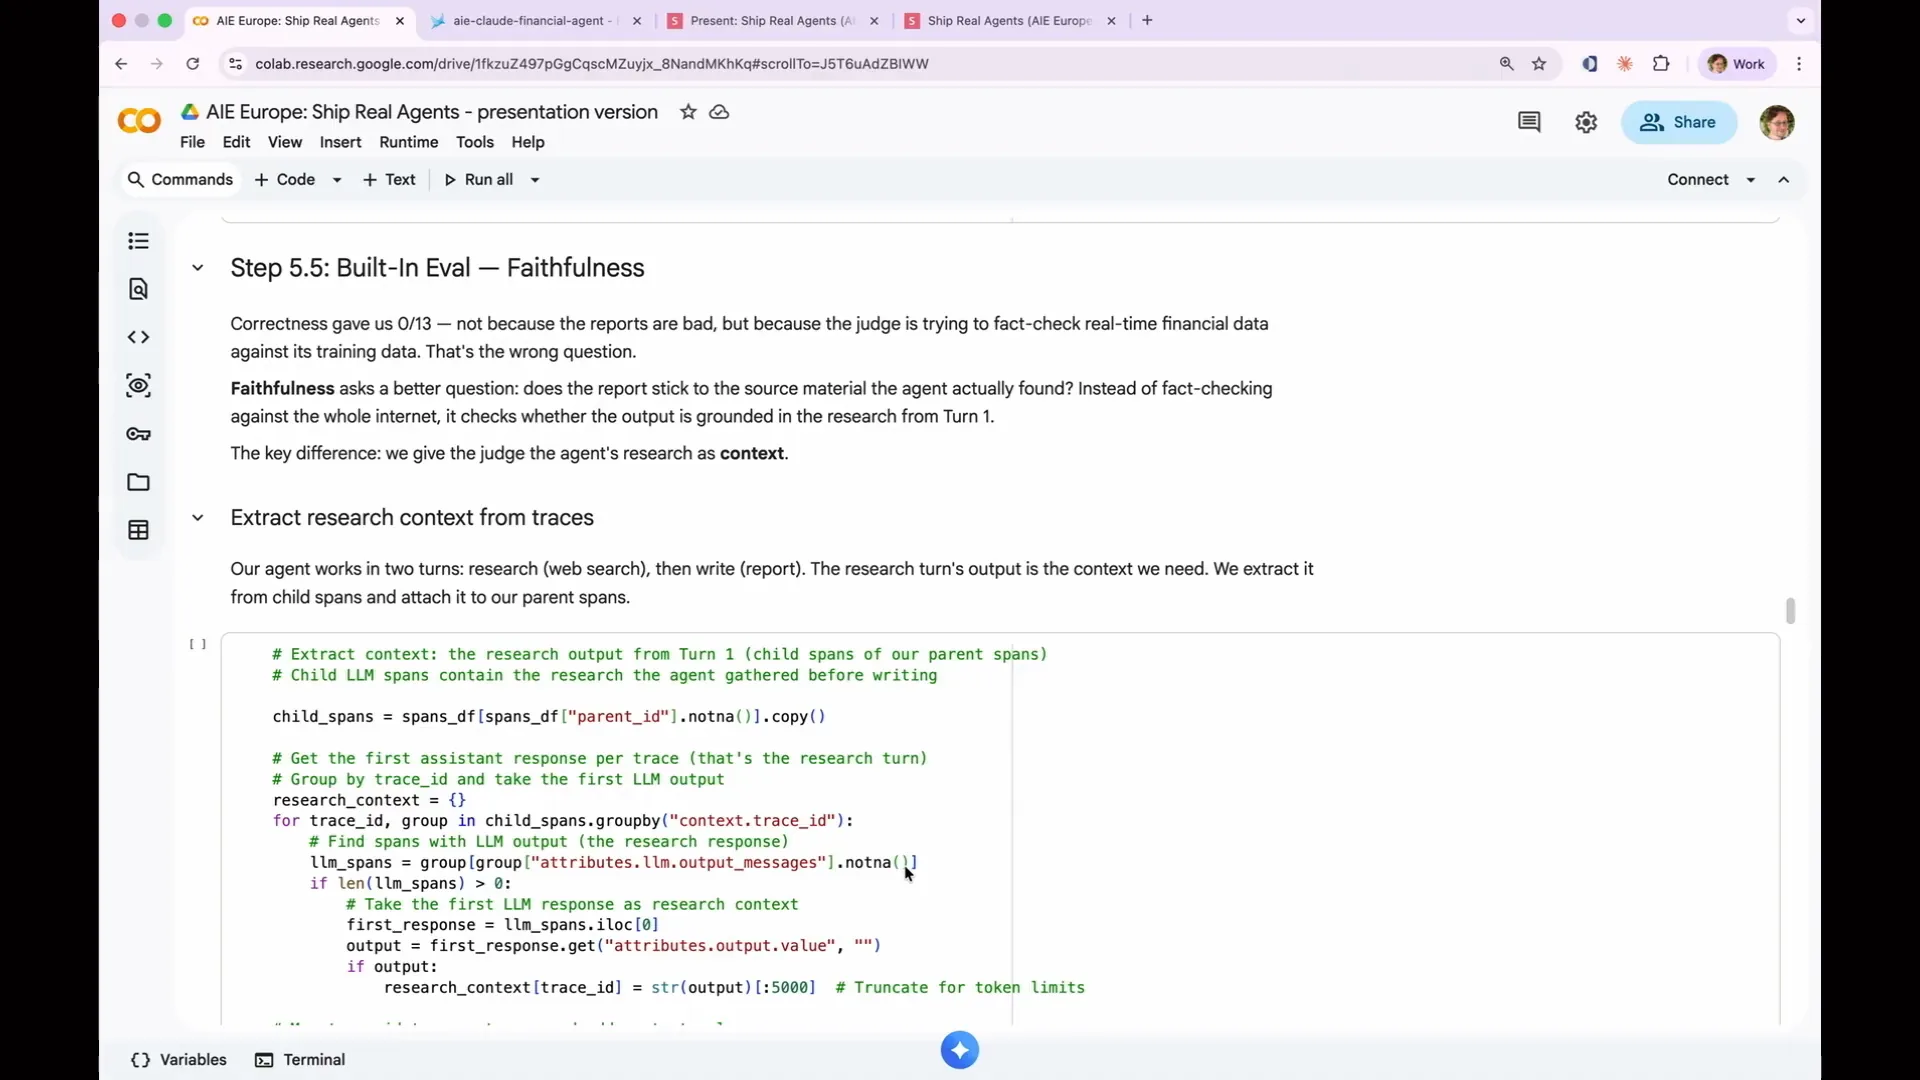Open the comments panel icon

[1529, 122]
